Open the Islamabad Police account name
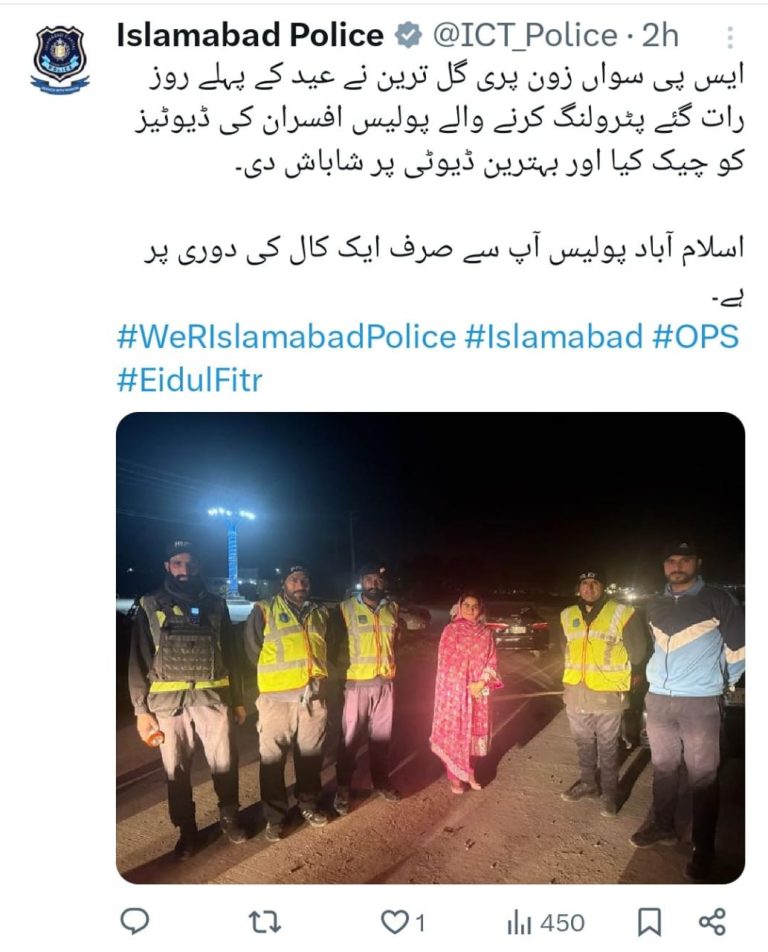This screenshot has height=952, width=768. 250,35
